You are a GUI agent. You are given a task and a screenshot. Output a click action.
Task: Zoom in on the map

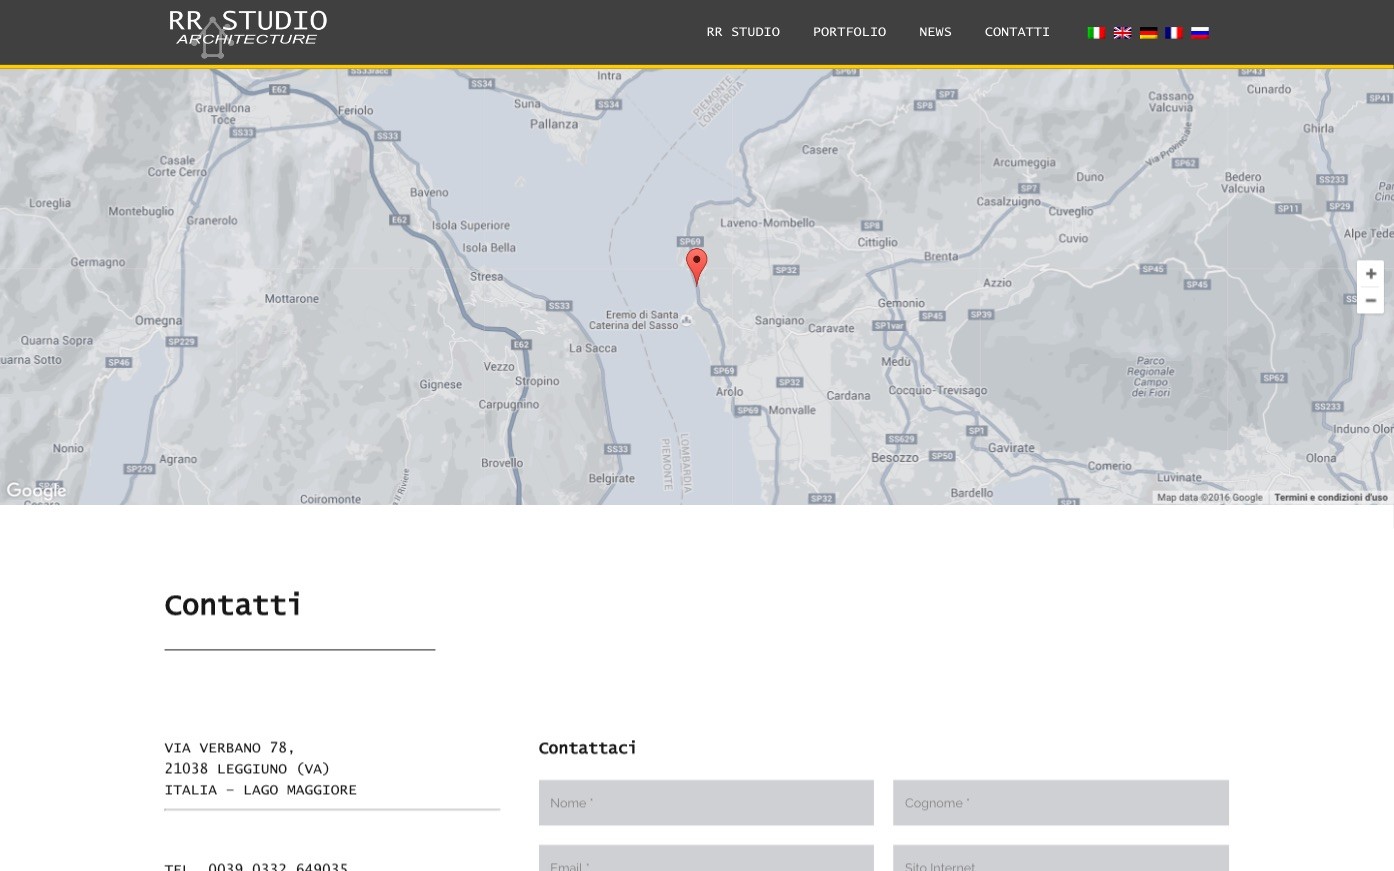[x=1370, y=274]
